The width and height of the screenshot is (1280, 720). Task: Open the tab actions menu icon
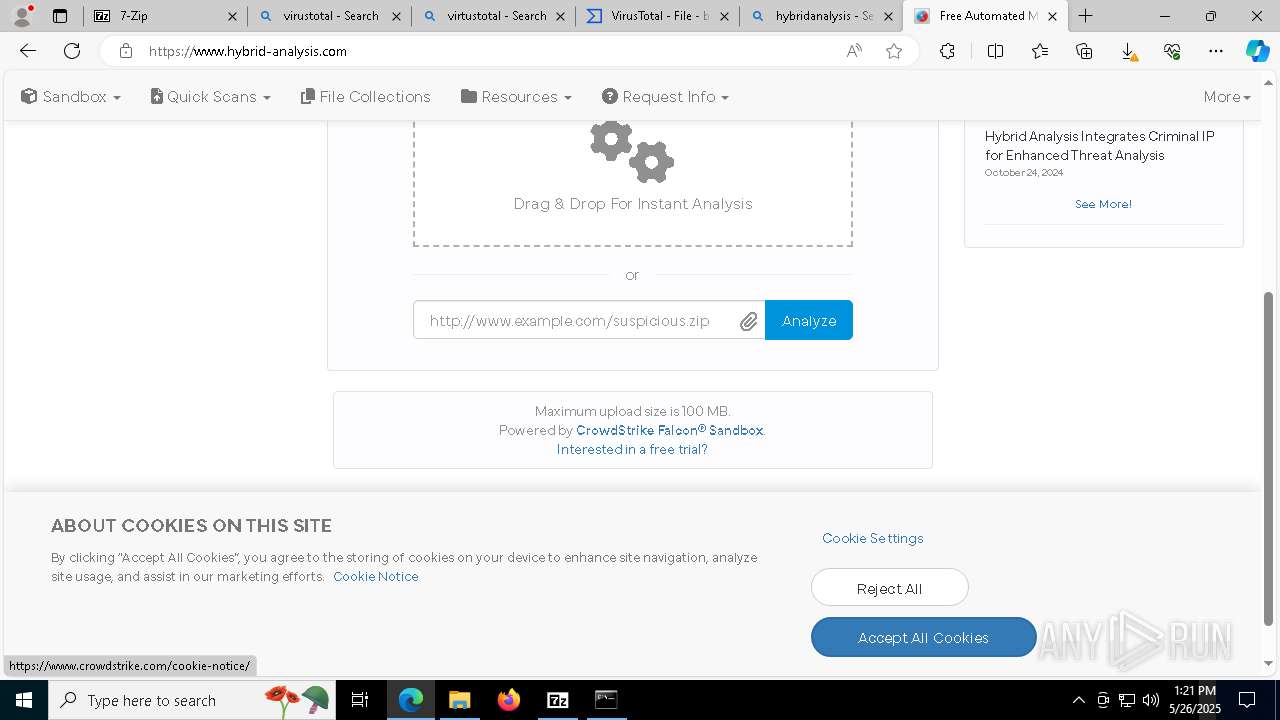pyautogui.click(x=60, y=16)
